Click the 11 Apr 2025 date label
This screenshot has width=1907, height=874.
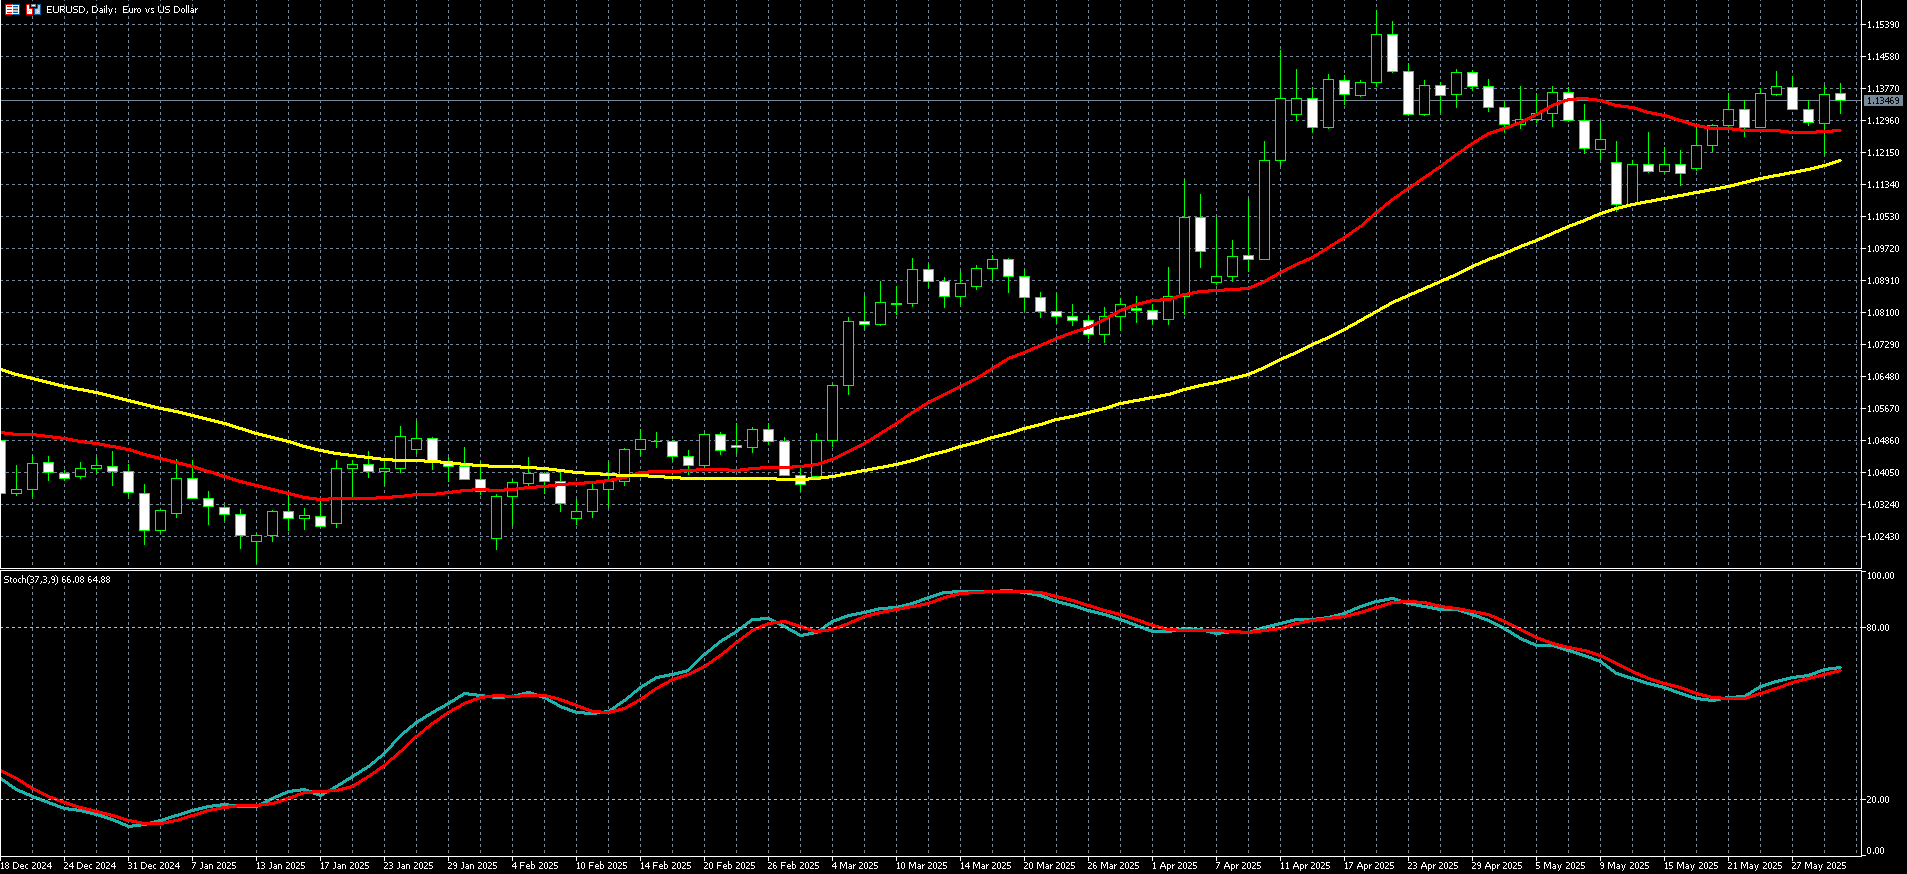(x=1305, y=866)
